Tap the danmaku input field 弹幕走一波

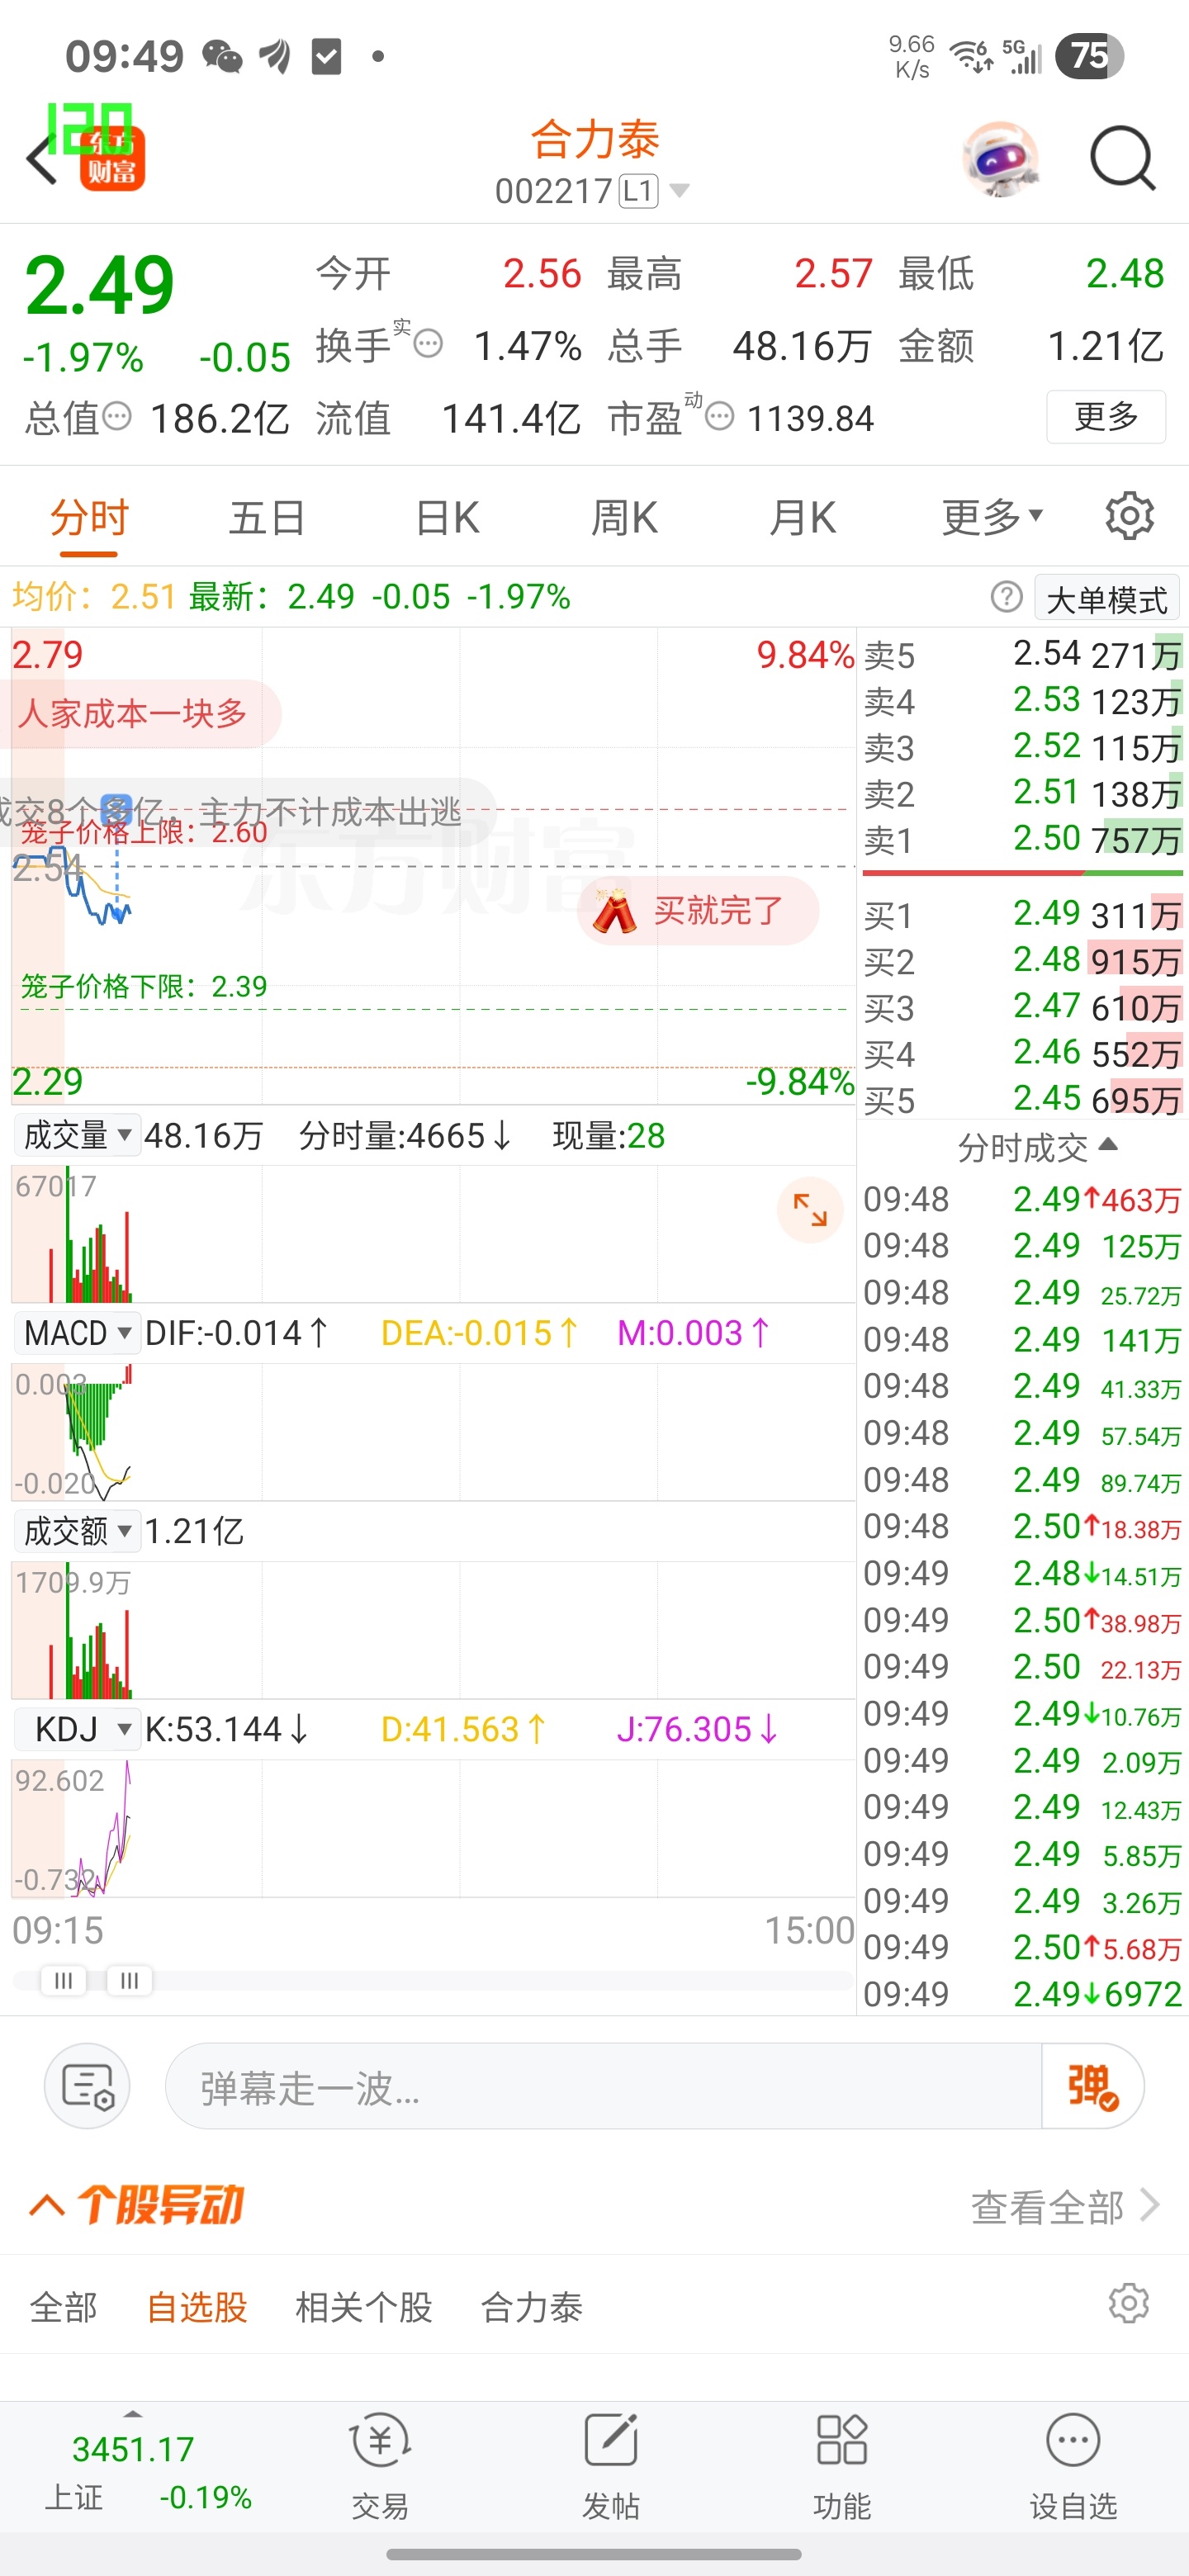click(604, 2086)
